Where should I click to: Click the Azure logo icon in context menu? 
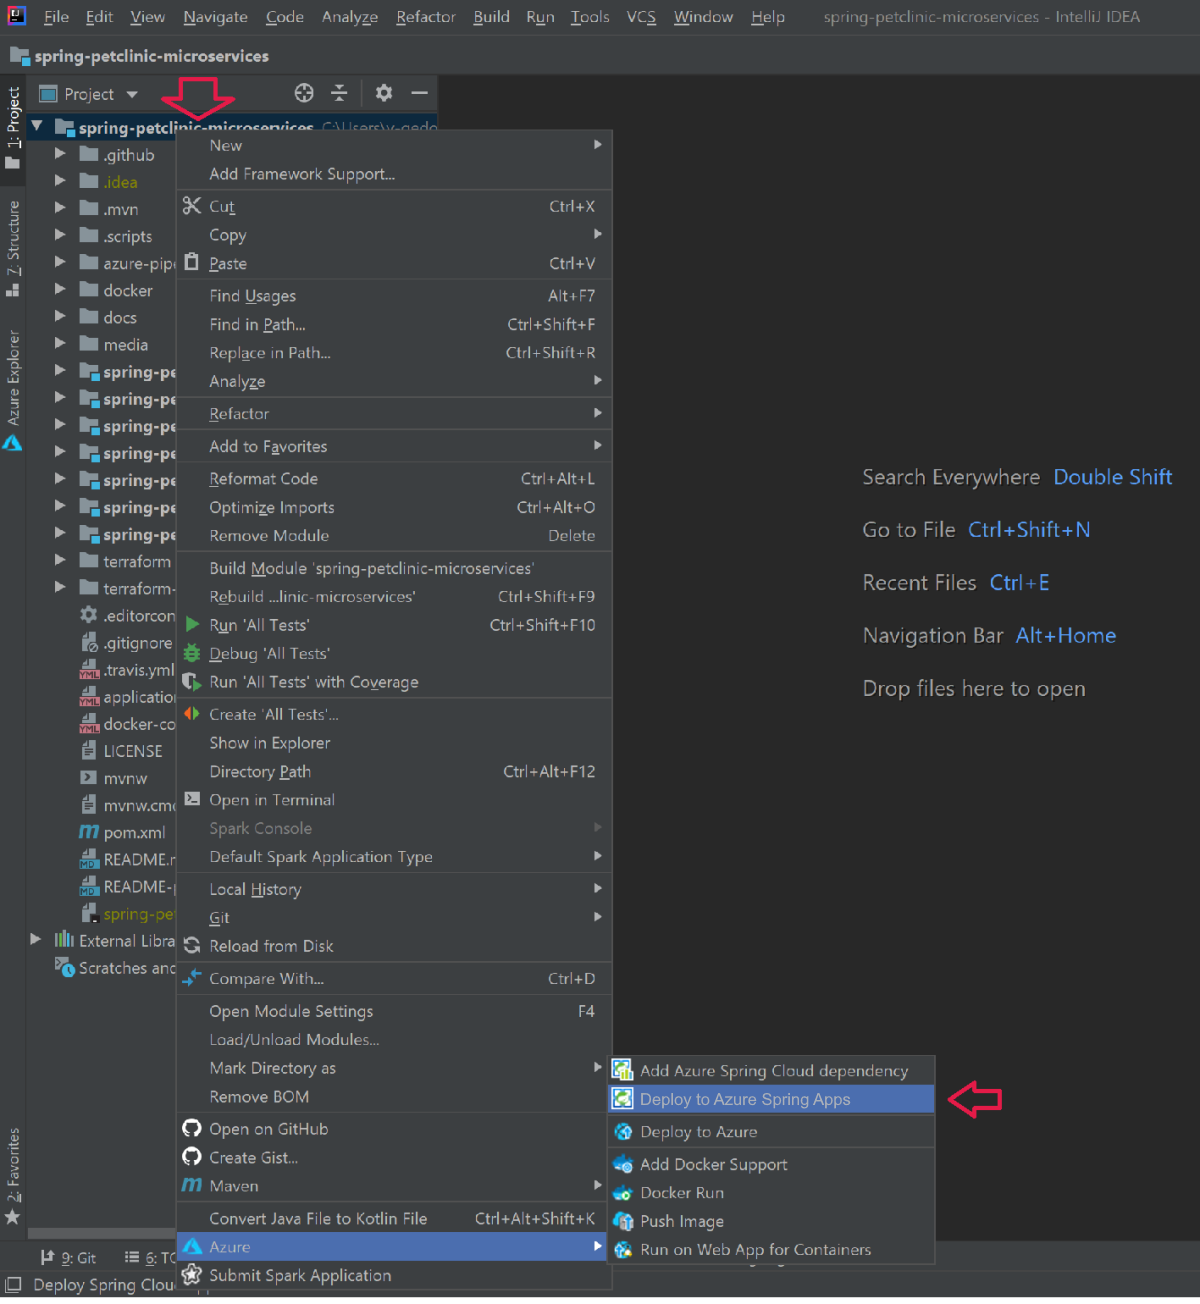tap(192, 1247)
